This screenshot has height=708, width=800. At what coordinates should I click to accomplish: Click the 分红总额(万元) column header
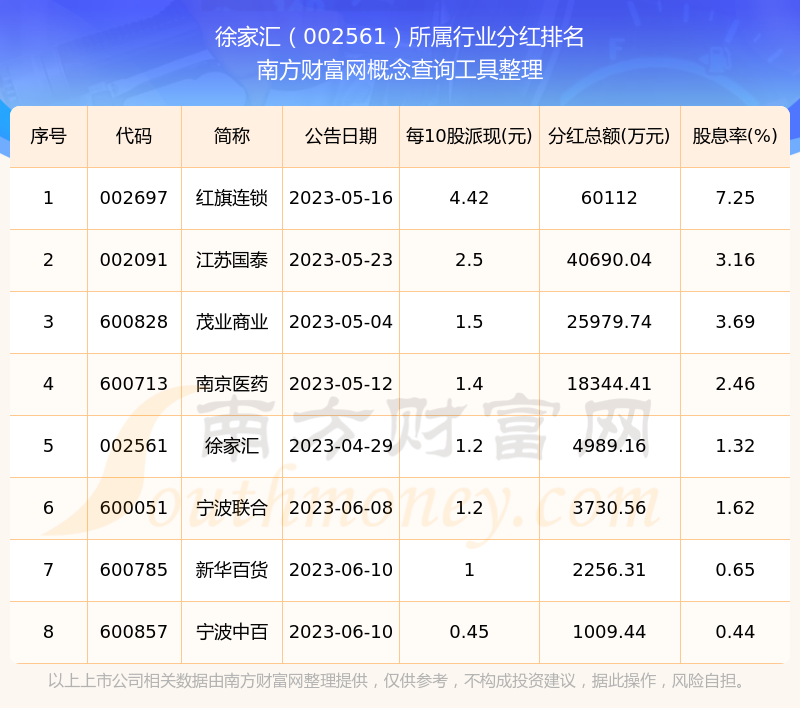point(609,136)
